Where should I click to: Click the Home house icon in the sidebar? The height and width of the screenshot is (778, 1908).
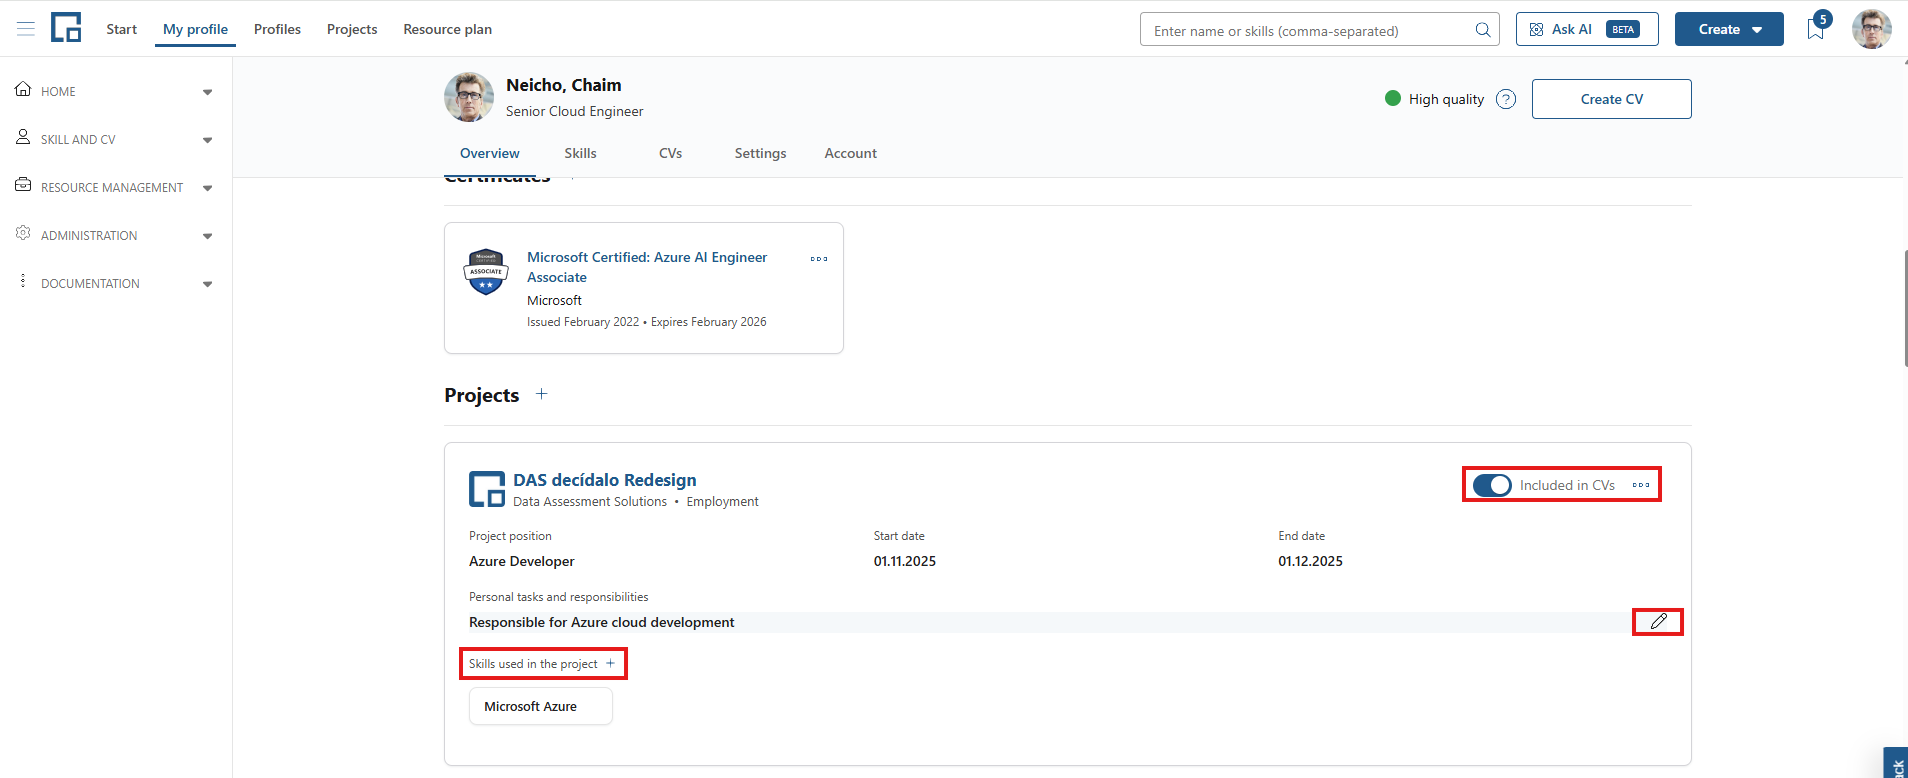pos(23,89)
